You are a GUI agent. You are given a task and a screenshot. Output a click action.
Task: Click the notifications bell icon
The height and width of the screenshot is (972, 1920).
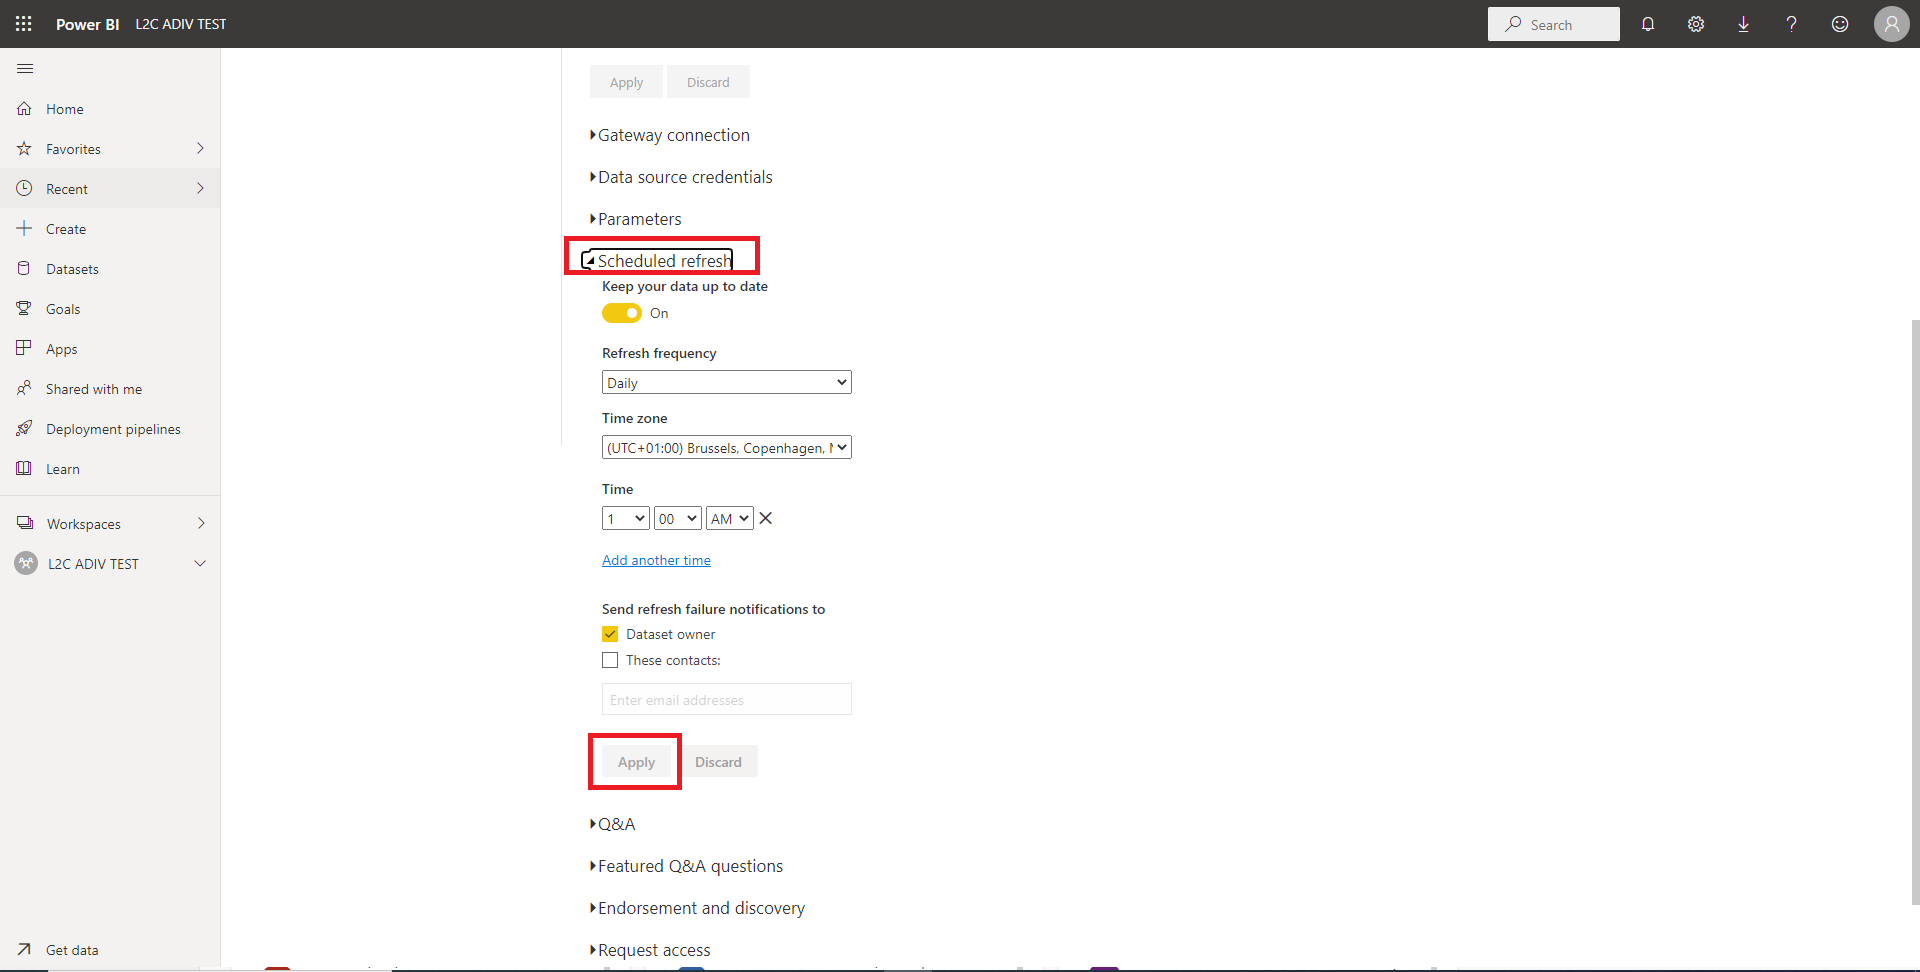(x=1648, y=24)
